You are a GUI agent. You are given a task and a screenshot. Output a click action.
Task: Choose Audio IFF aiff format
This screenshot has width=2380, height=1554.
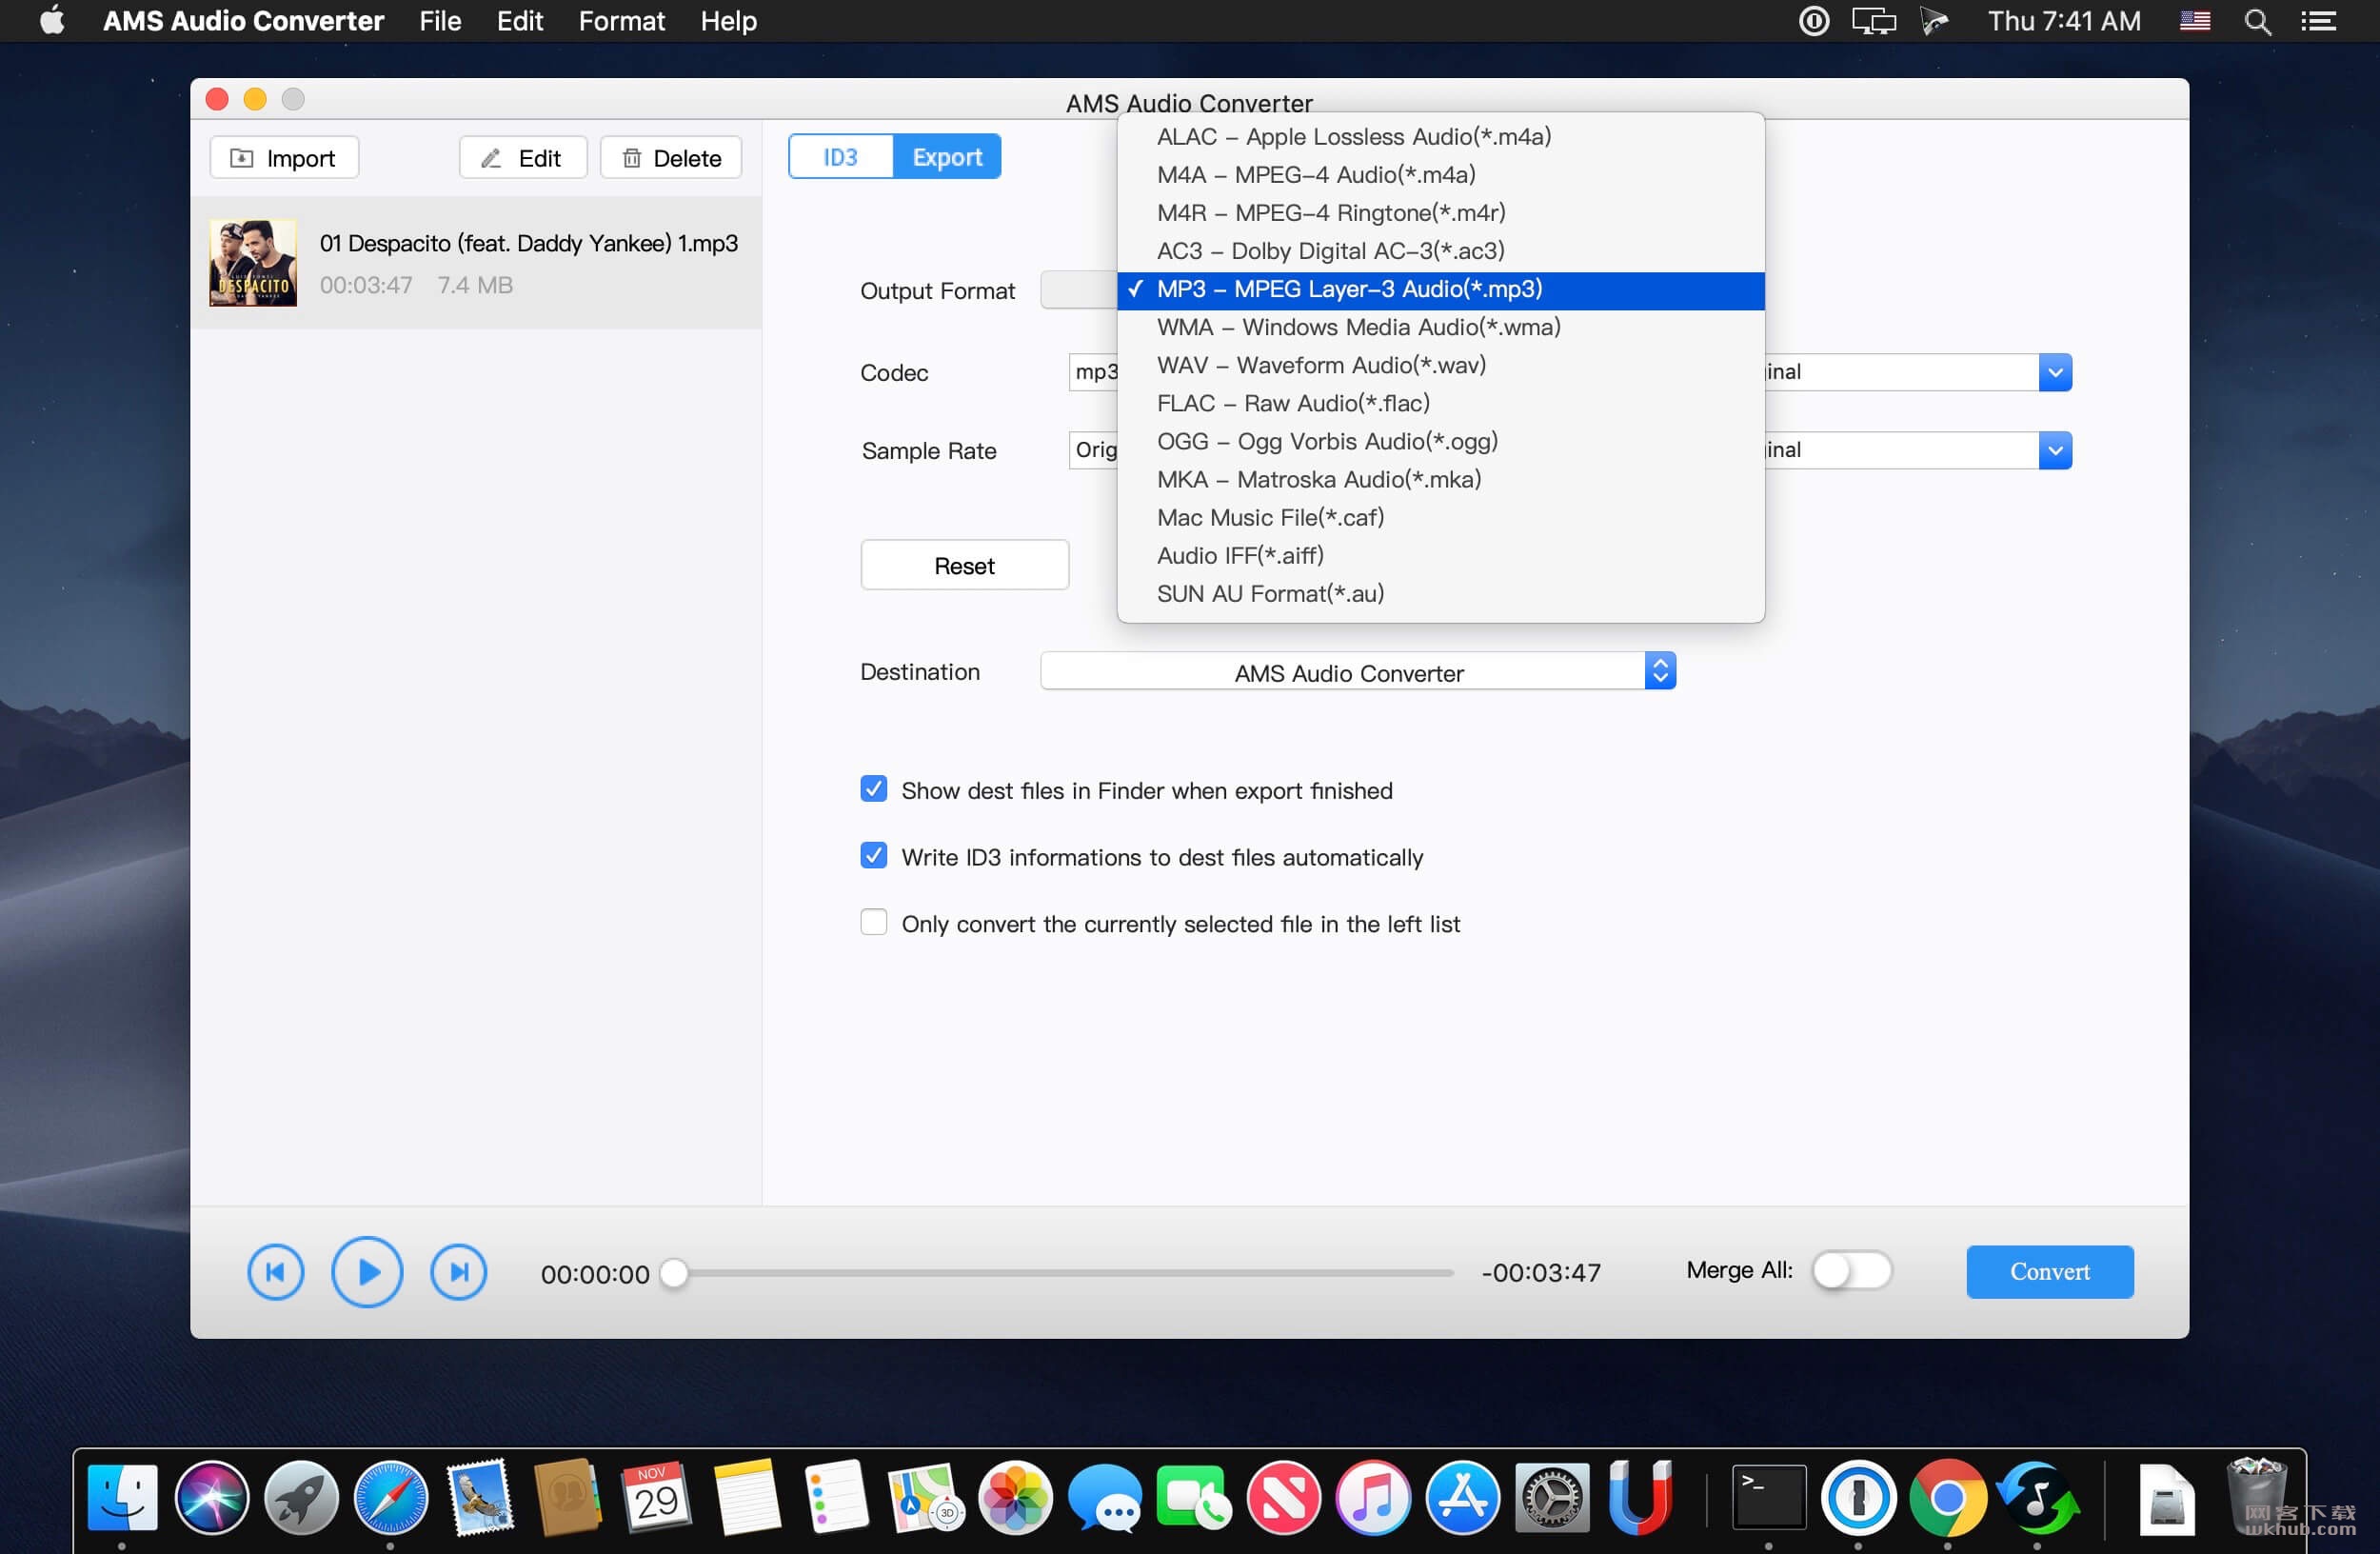click(1440, 556)
